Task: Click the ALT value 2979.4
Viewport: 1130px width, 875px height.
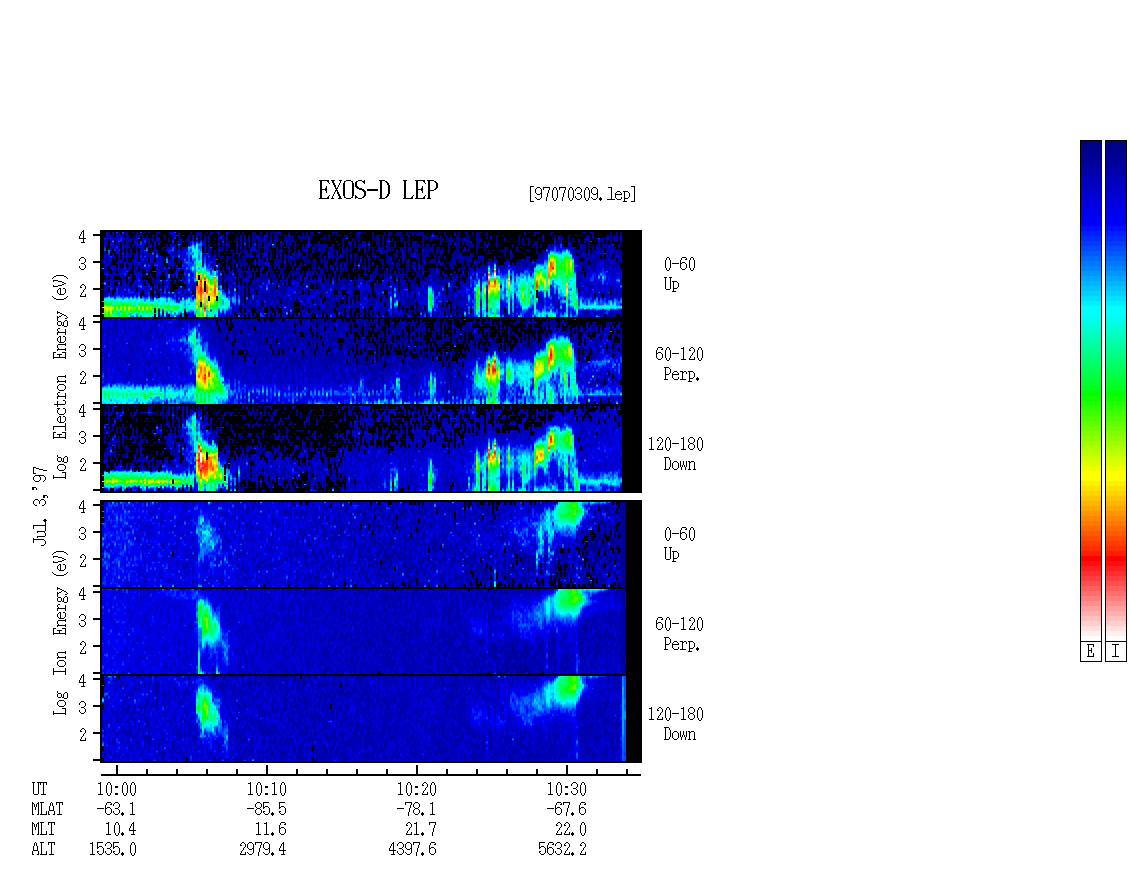Action: (262, 850)
